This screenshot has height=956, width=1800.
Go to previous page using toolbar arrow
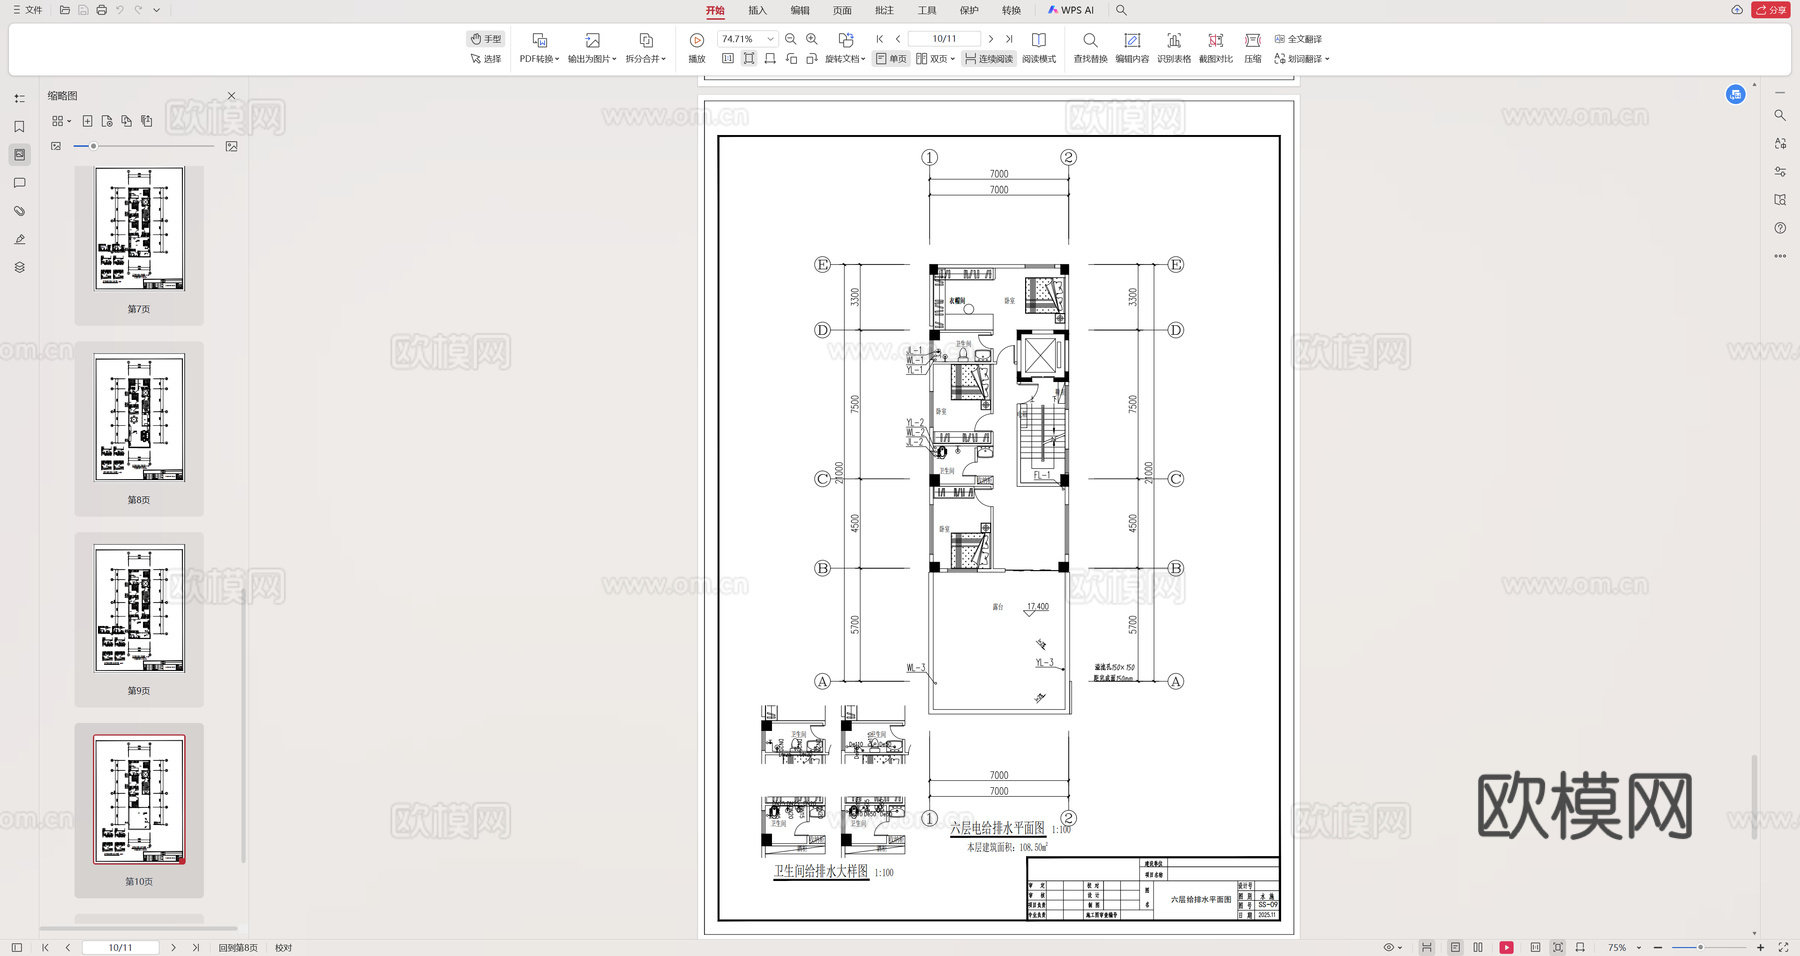pos(898,39)
